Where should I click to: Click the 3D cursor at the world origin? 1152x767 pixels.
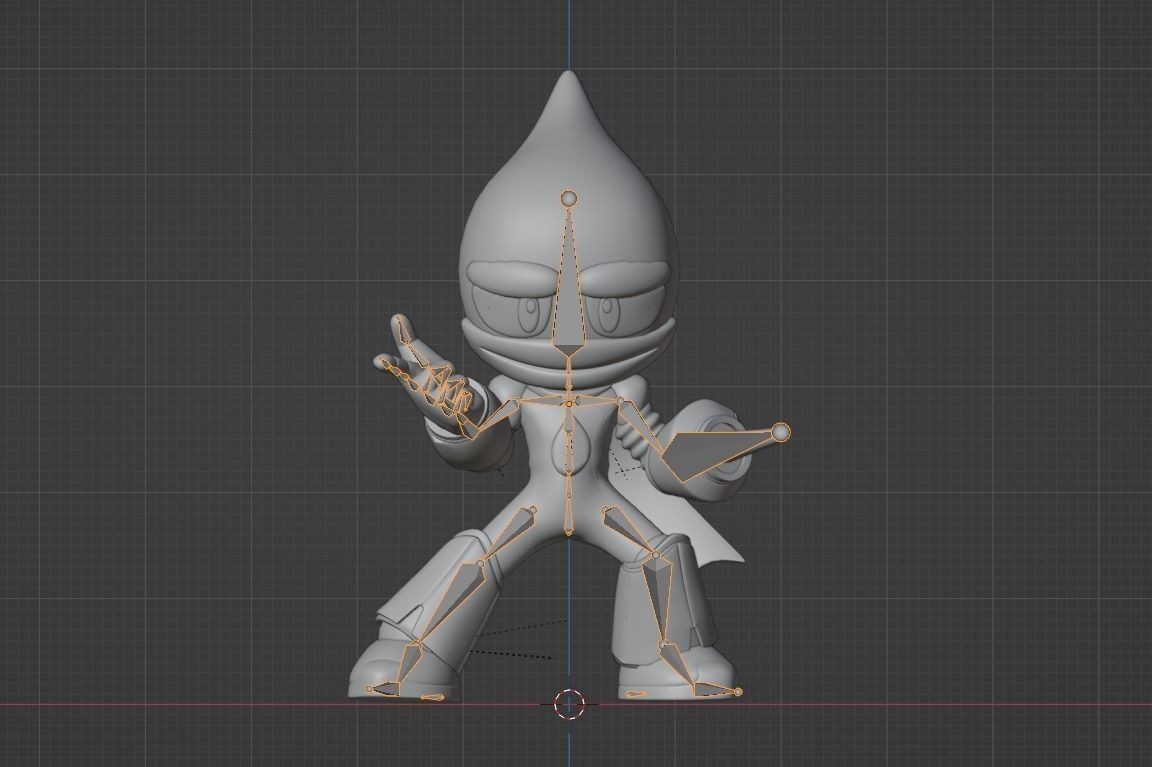[568, 704]
